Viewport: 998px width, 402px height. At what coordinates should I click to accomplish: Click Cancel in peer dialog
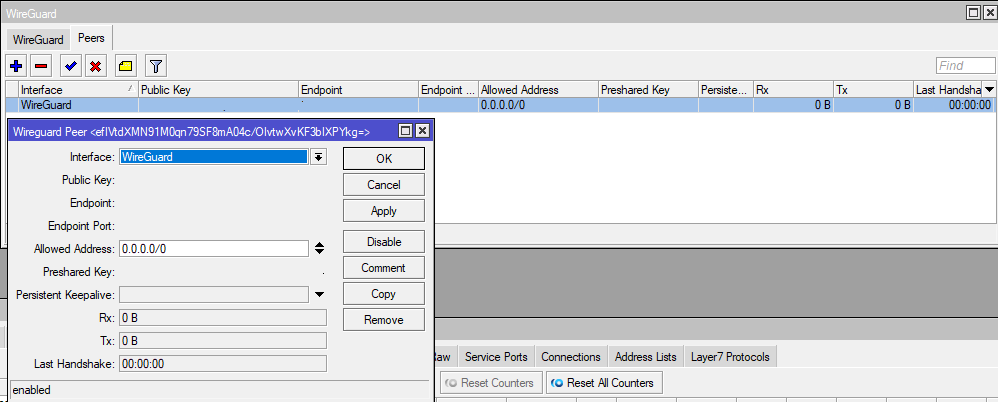coord(384,185)
